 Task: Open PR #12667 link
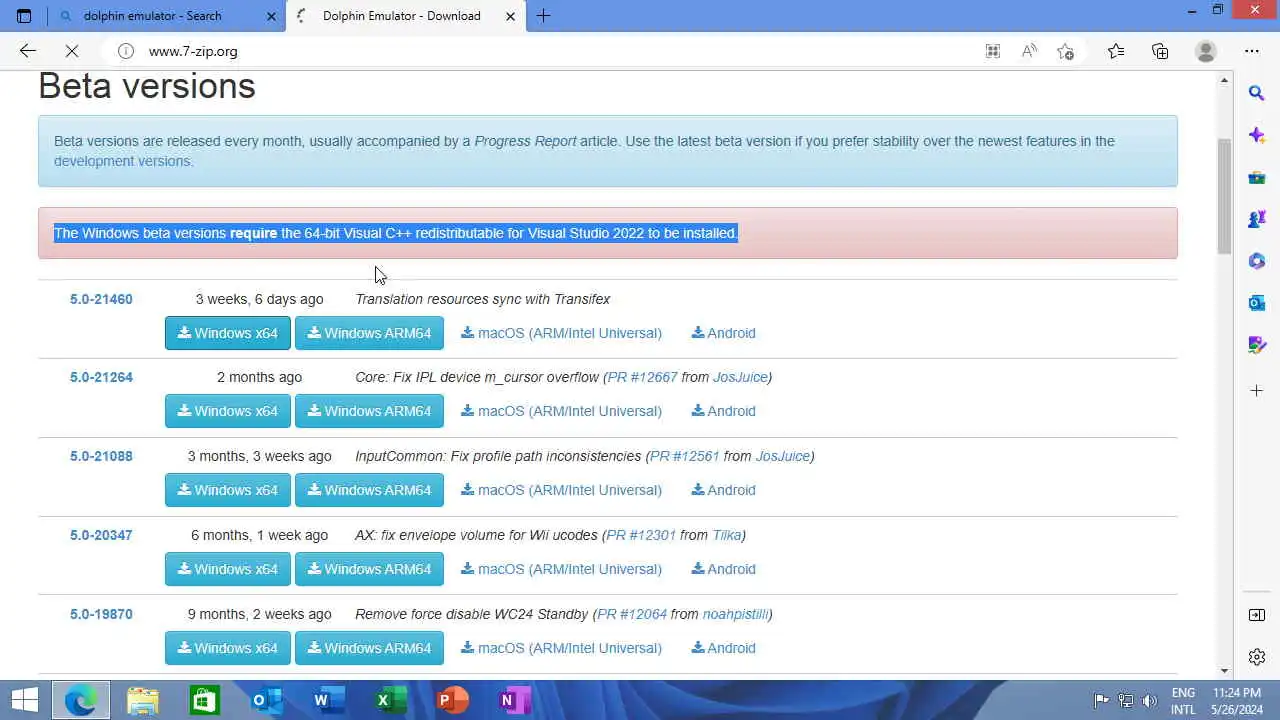(x=642, y=377)
